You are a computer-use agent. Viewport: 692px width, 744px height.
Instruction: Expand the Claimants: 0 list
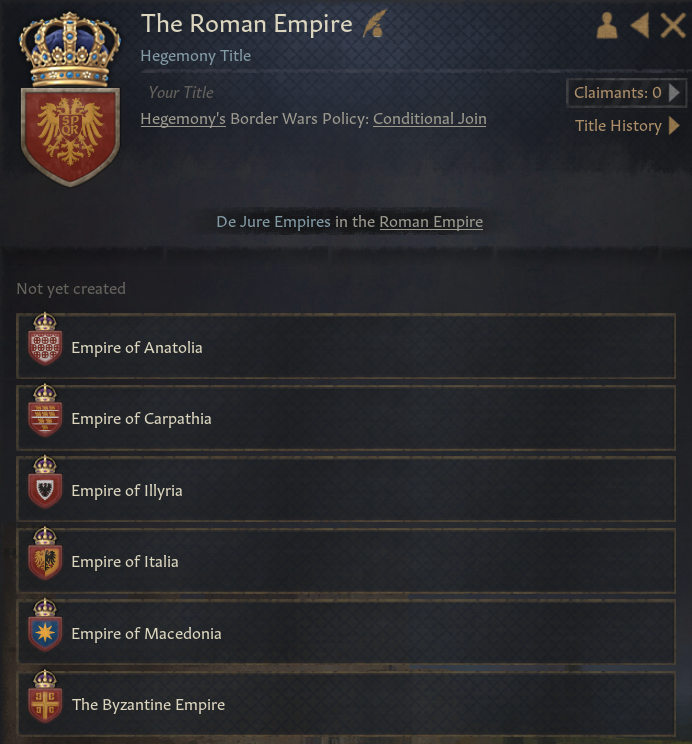[626, 93]
